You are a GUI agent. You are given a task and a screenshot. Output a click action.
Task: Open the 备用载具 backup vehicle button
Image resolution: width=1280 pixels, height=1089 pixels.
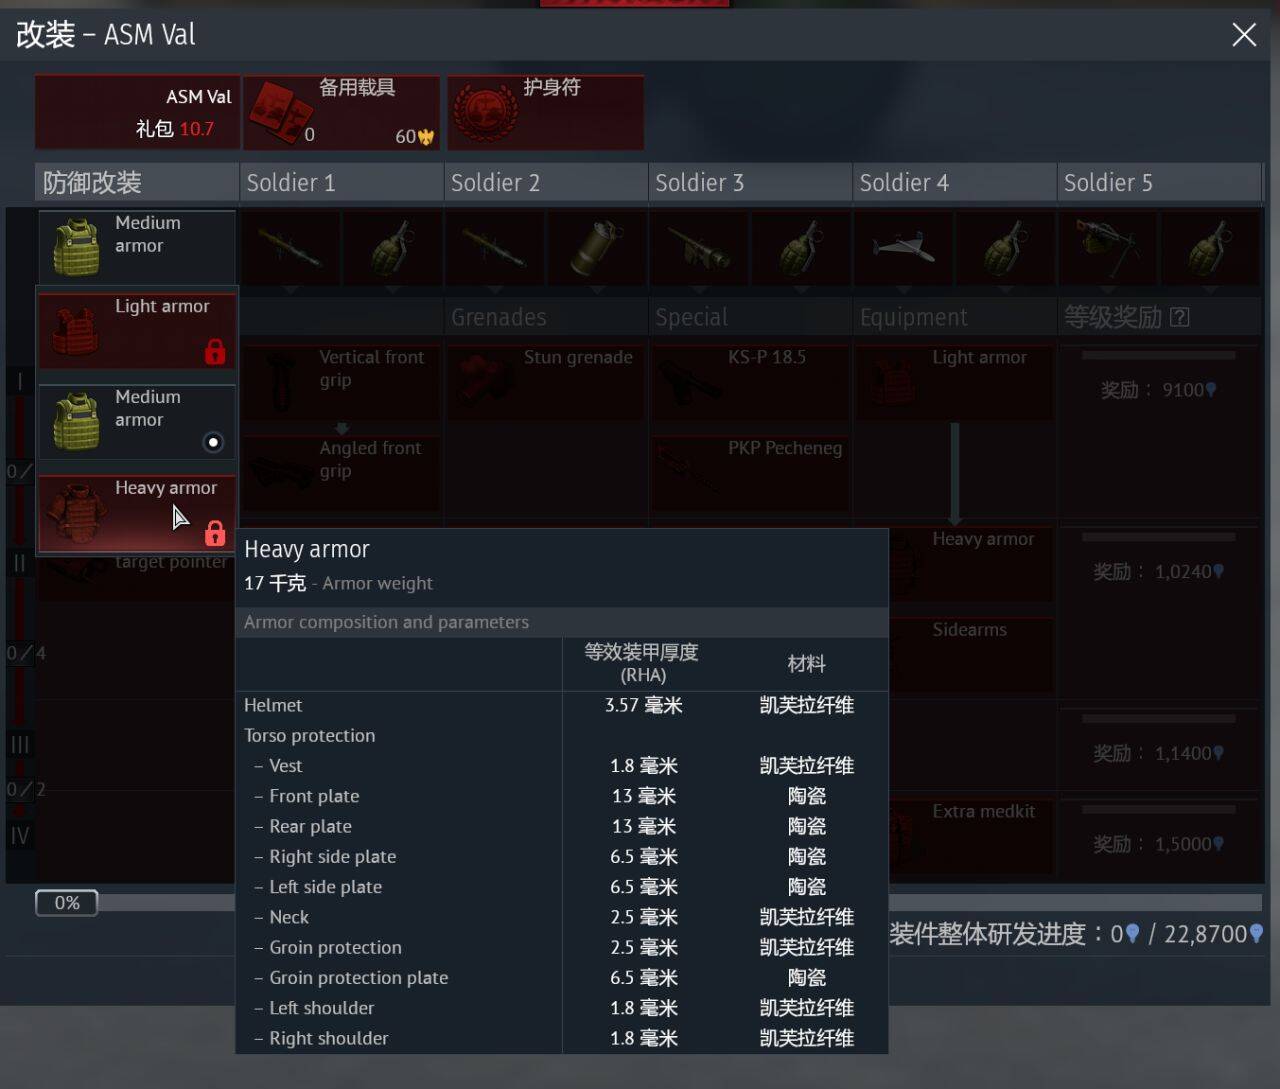tap(341, 112)
